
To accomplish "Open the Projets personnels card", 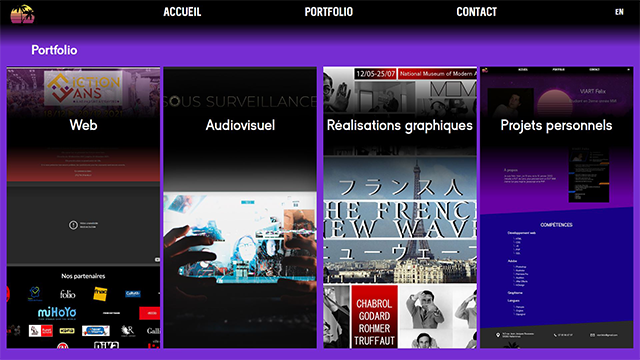I will pos(556,207).
